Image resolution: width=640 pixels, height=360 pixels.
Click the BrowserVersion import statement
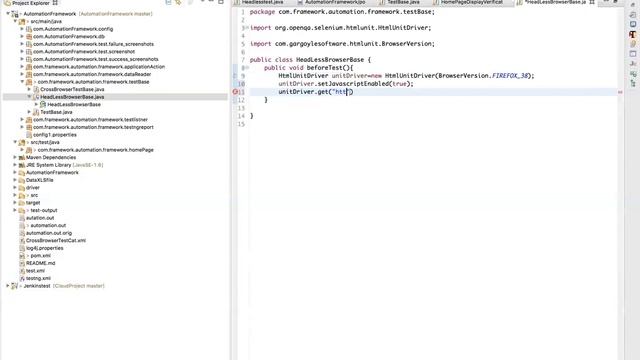[342, 44]
